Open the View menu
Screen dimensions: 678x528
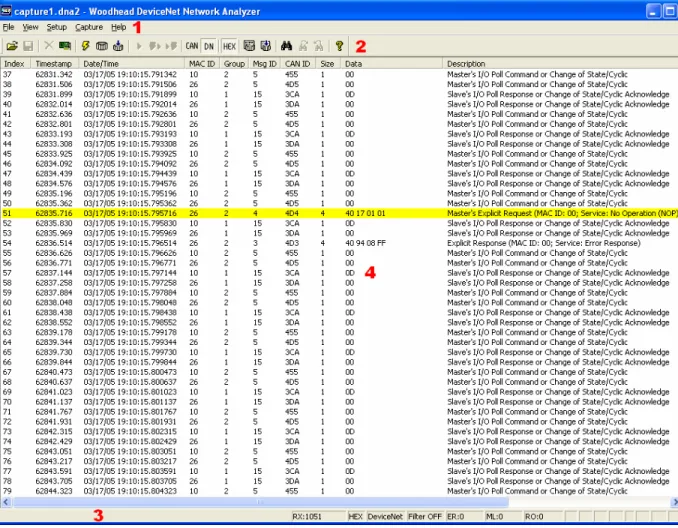[30, 27]
